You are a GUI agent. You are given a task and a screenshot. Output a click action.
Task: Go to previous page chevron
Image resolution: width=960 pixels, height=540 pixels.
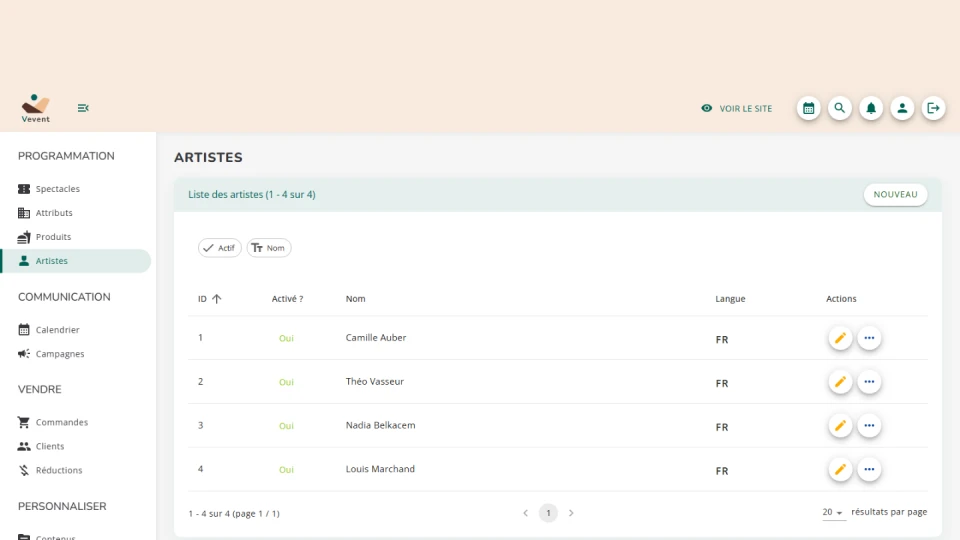tap(525, 513)
